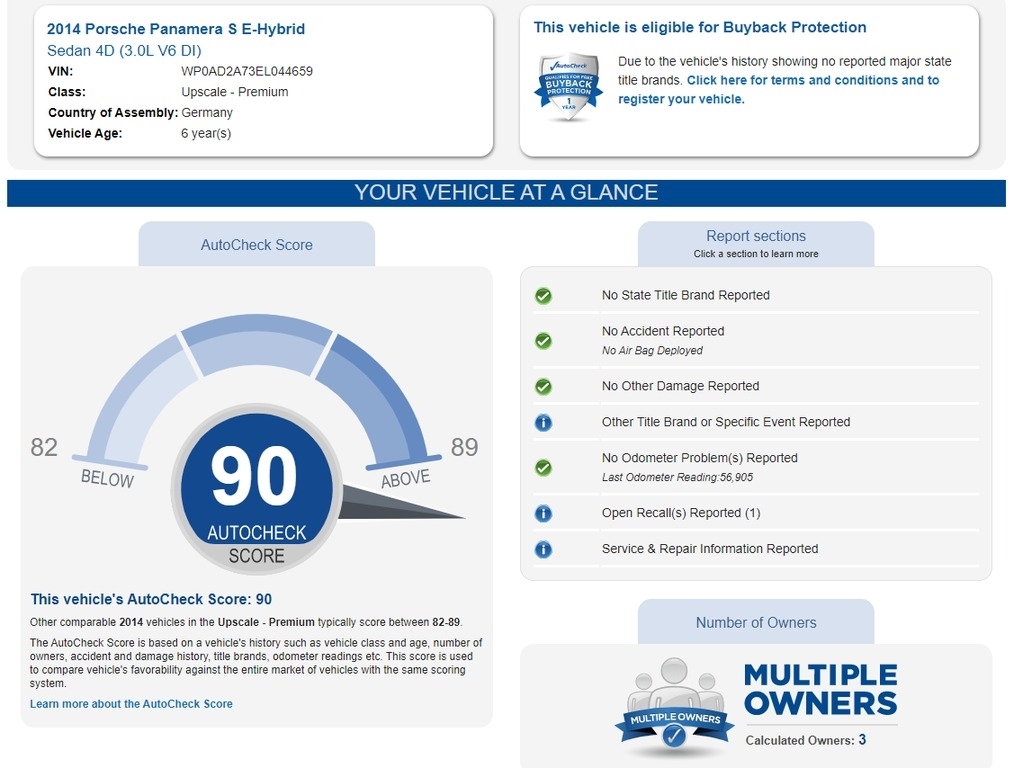
Task: Open Buyback Protection terms and conditions link
Action: coord(812,80)
